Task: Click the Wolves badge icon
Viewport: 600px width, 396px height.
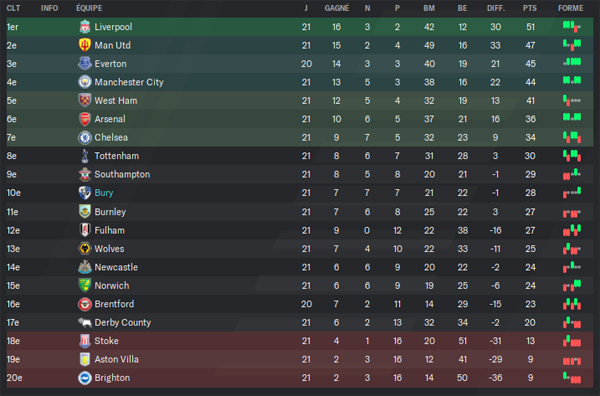Action: tap(85, 249)
